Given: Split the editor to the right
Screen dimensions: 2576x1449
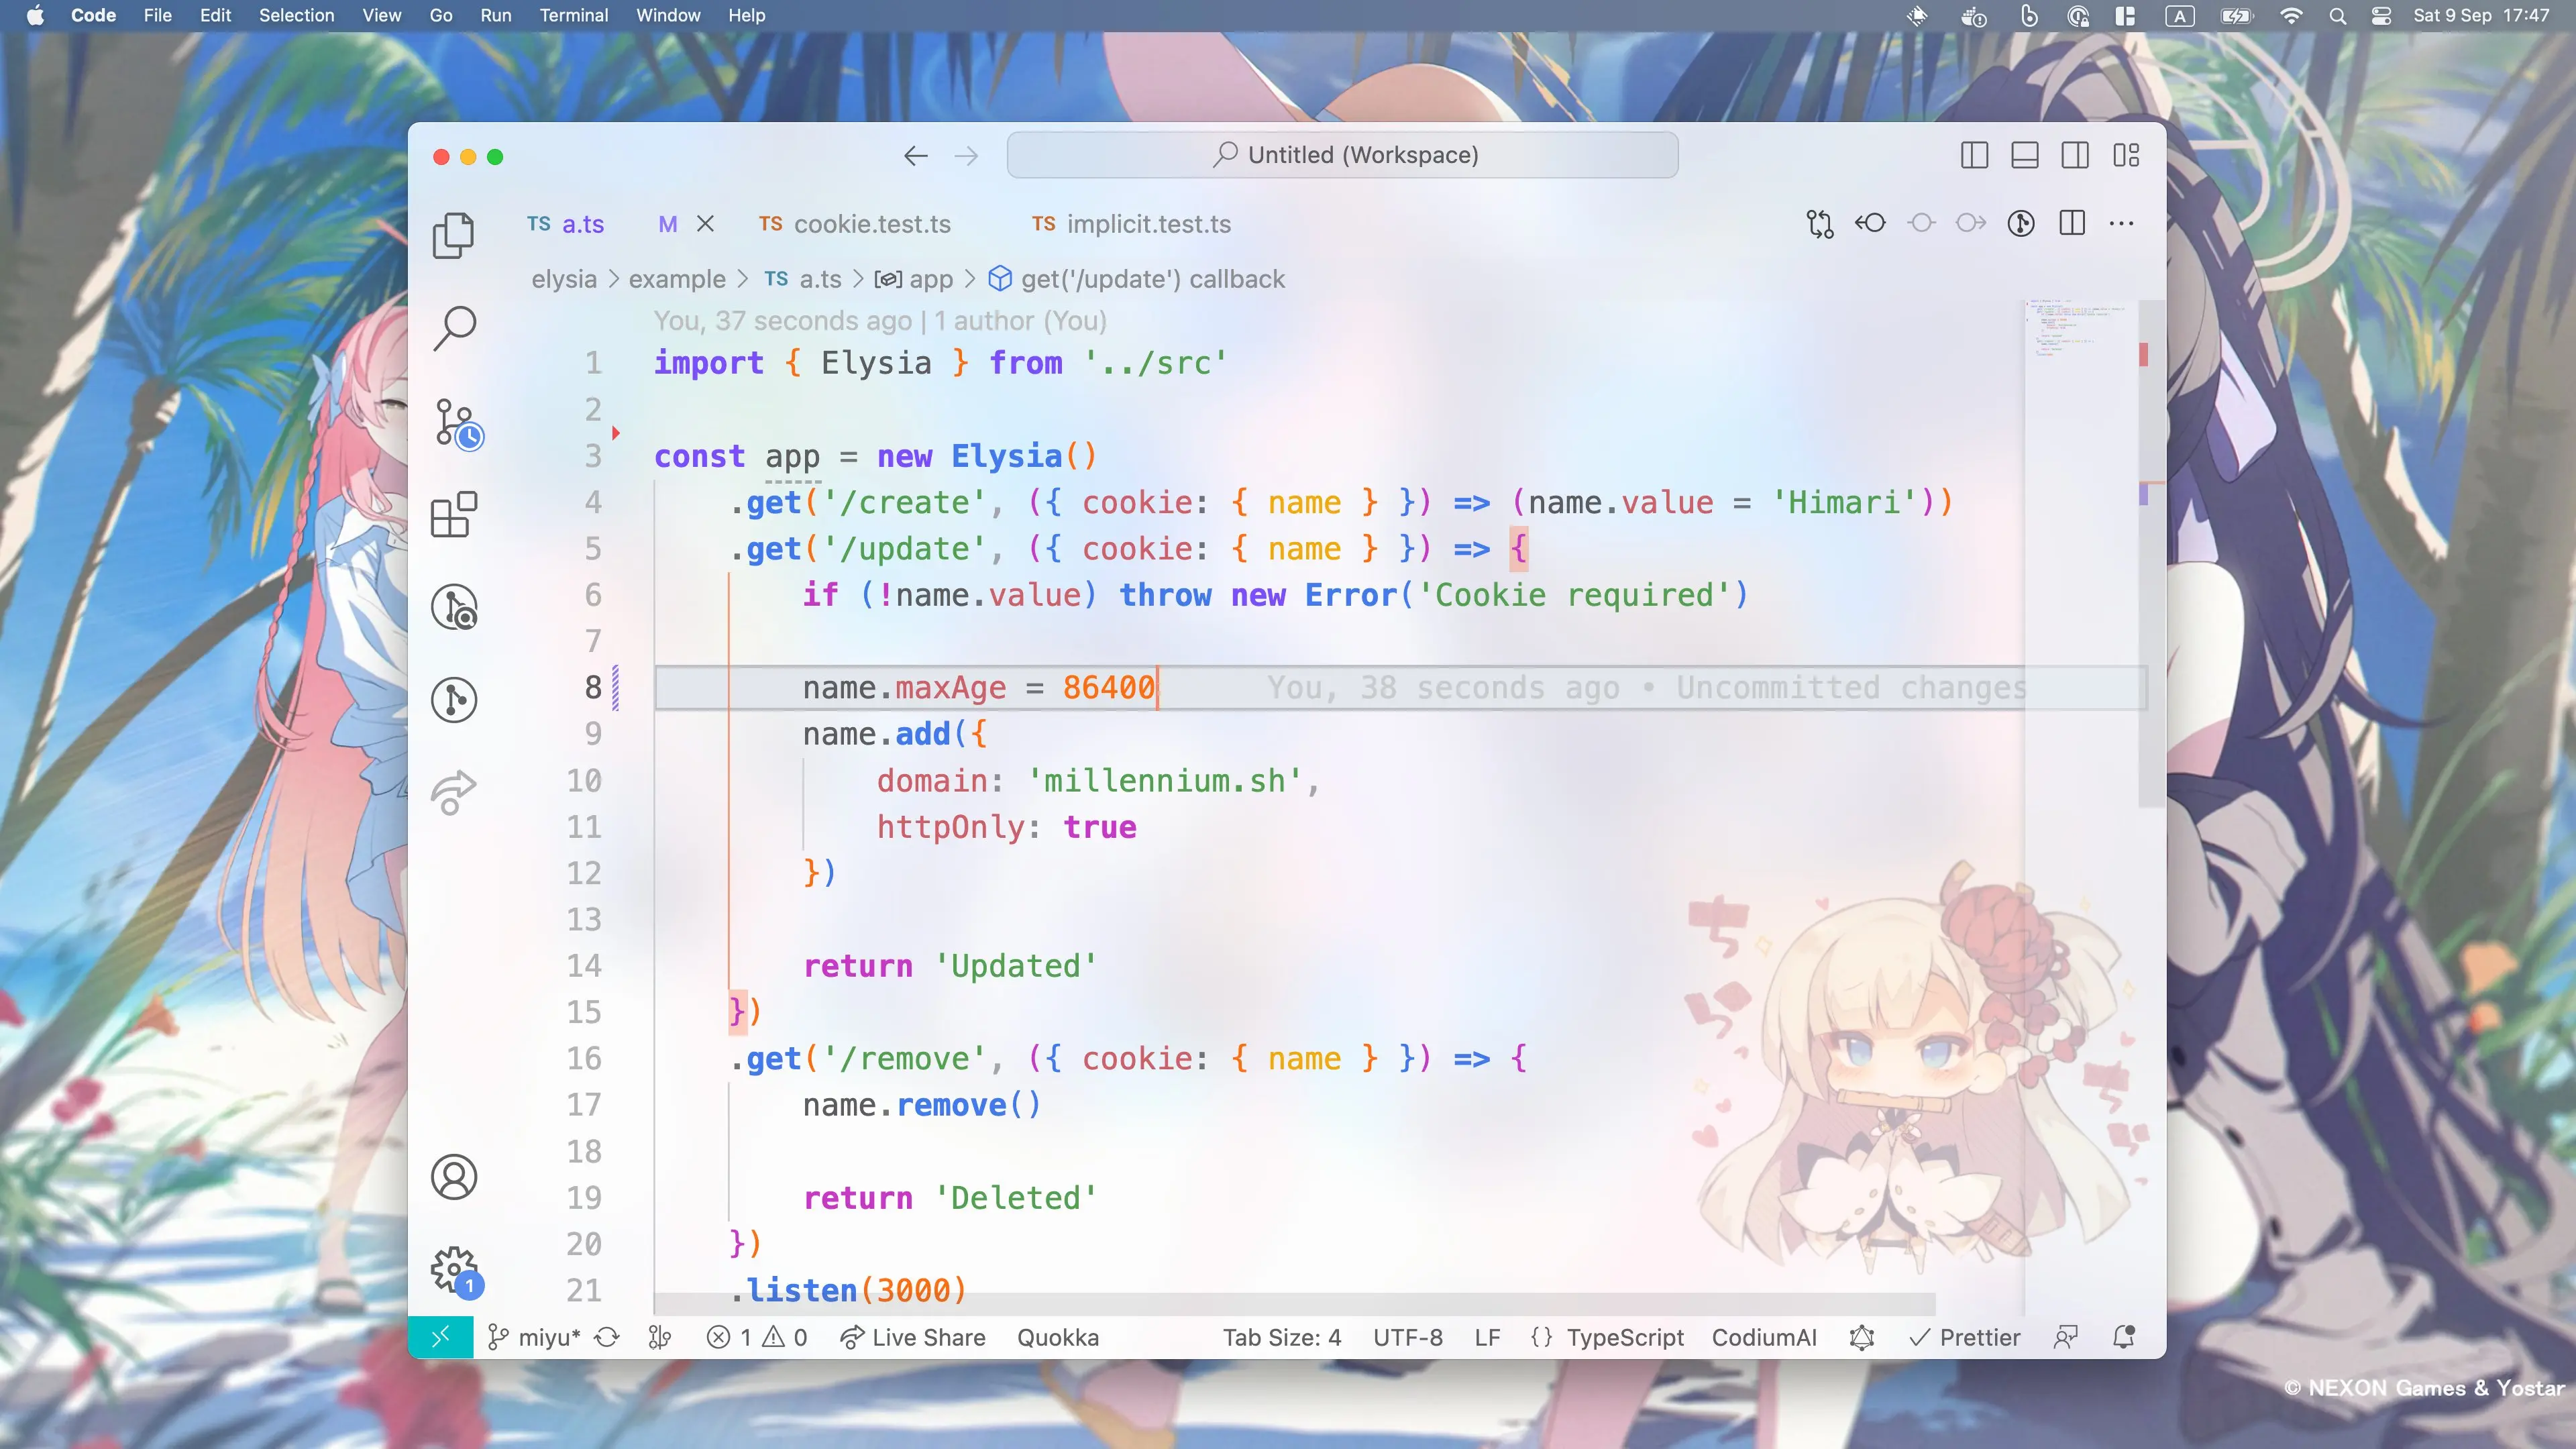Looking at the screenshot, I should click(2072, 223).
